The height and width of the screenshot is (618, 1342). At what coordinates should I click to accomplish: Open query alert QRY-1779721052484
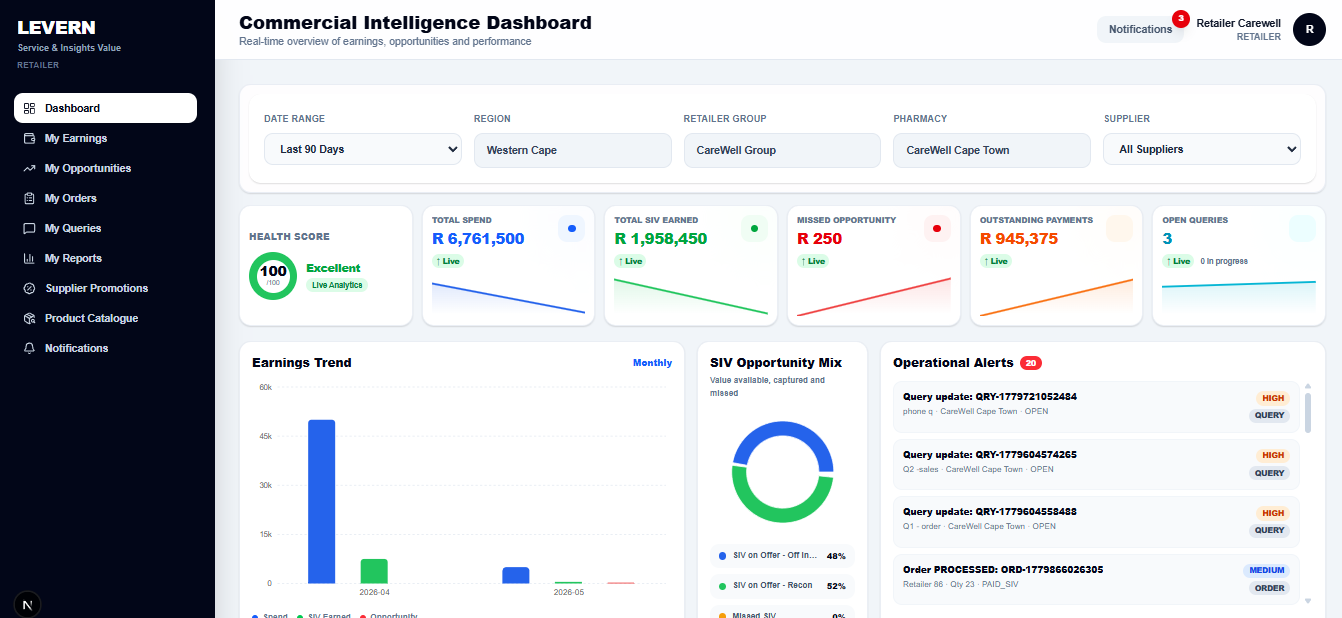point(1095,406)
